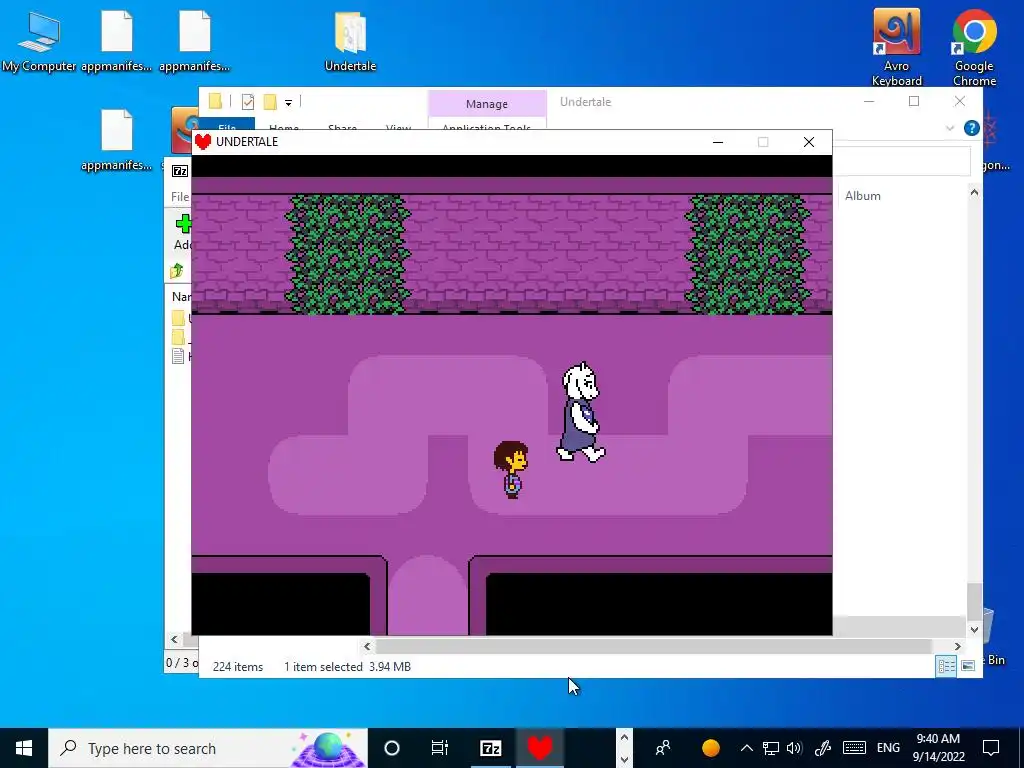Open the 7-Zip File menu
Image resolution: width=1024 pixels, height=768 pixels.
[180, 197]
